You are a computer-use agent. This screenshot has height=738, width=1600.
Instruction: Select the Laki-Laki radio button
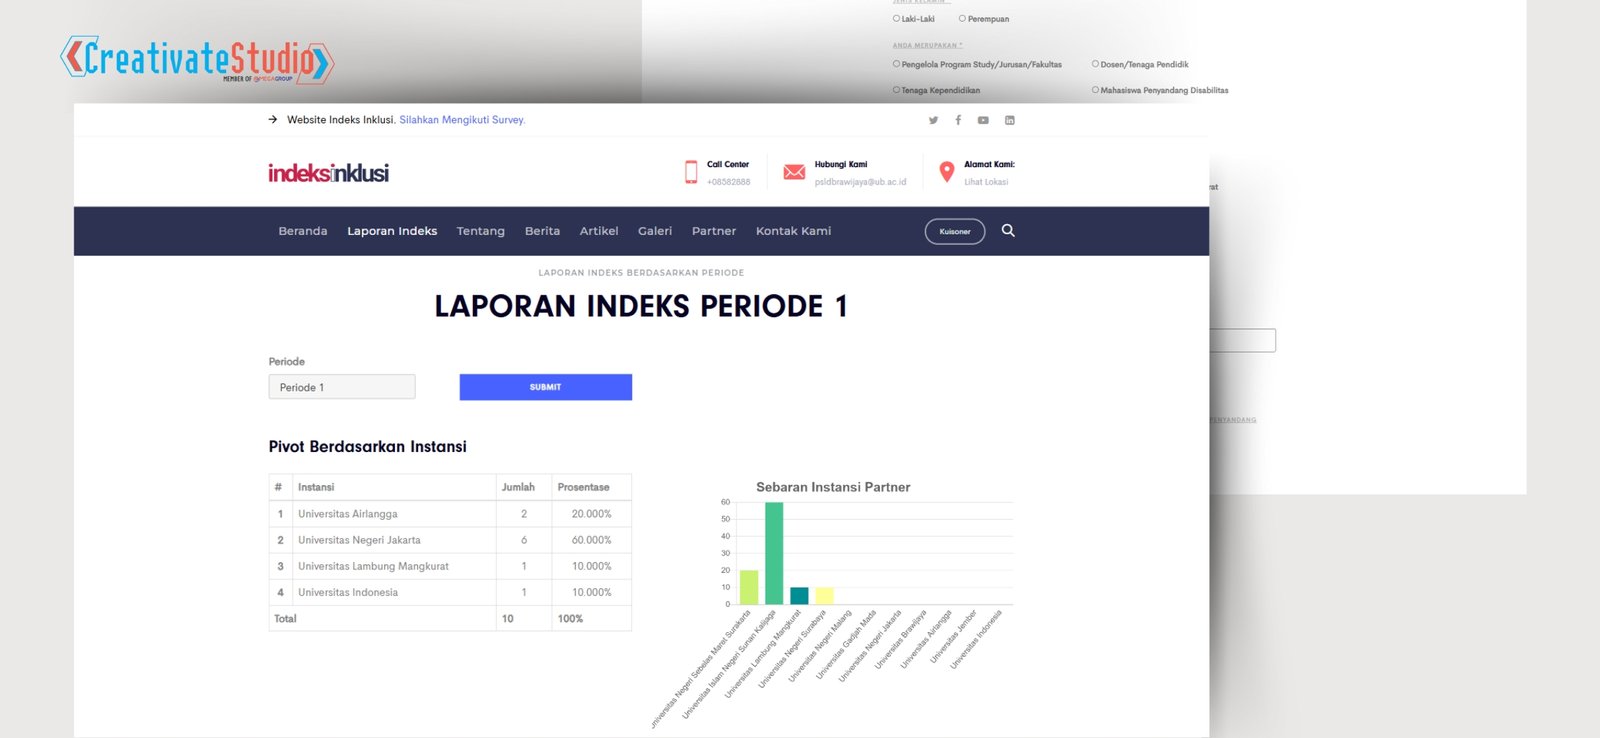897,19
